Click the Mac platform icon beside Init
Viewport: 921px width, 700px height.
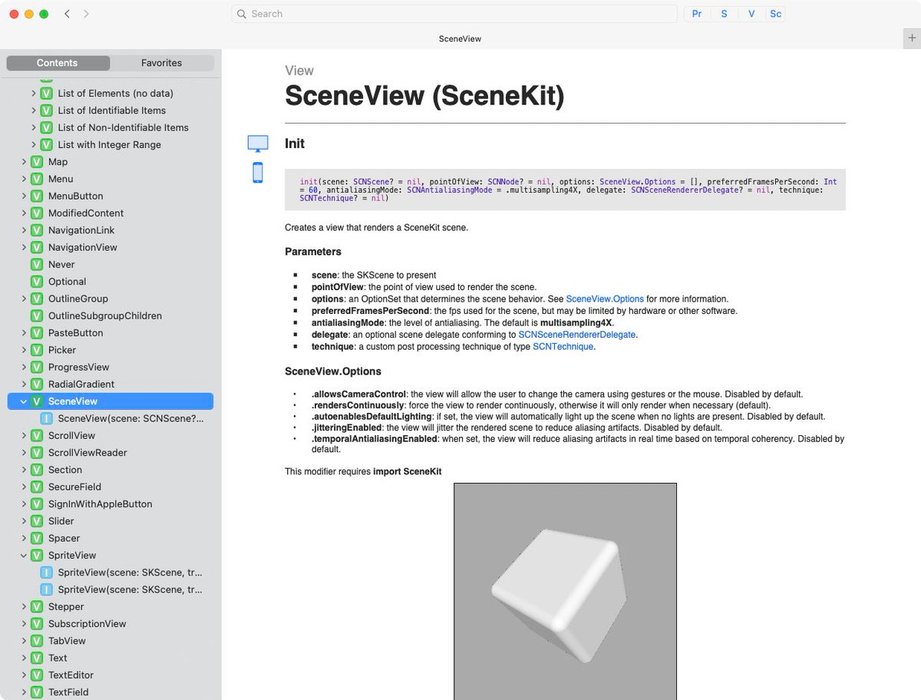pyautogui.click(x=258, y=143)
